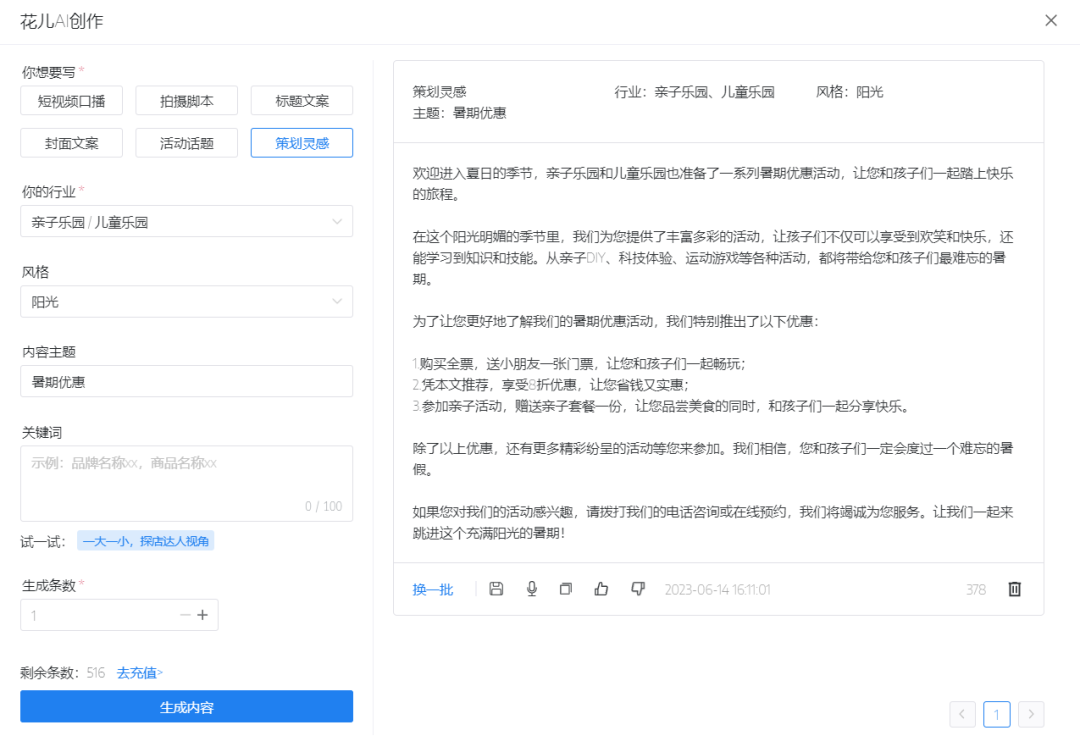
Task: Open the 你的行业 industry dropdown
Action: click(x=187, y=222)
